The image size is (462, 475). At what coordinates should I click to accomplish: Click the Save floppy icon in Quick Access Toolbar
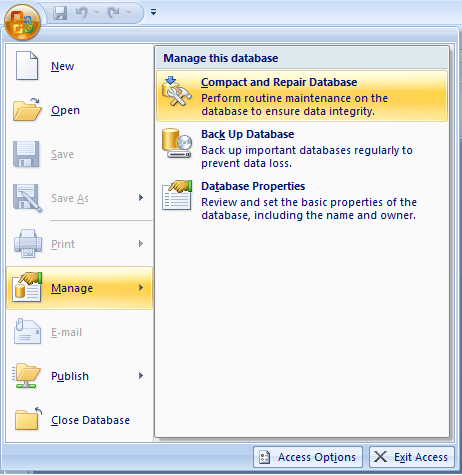[x=60, y=13]
